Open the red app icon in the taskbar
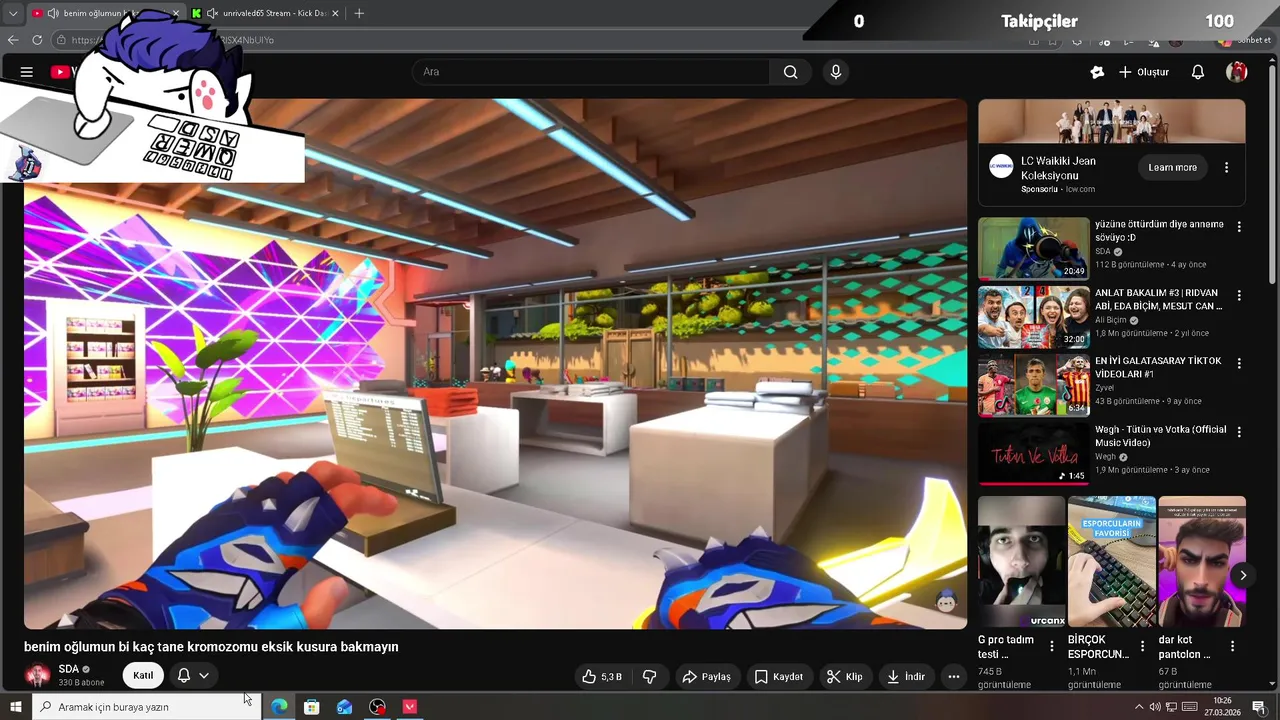This screenshot has width=1280, height=720. [410, 707]
